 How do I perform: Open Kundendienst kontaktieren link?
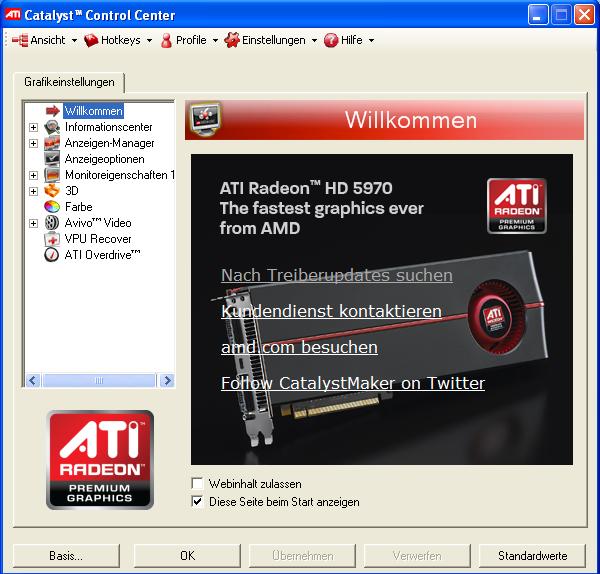331,311
